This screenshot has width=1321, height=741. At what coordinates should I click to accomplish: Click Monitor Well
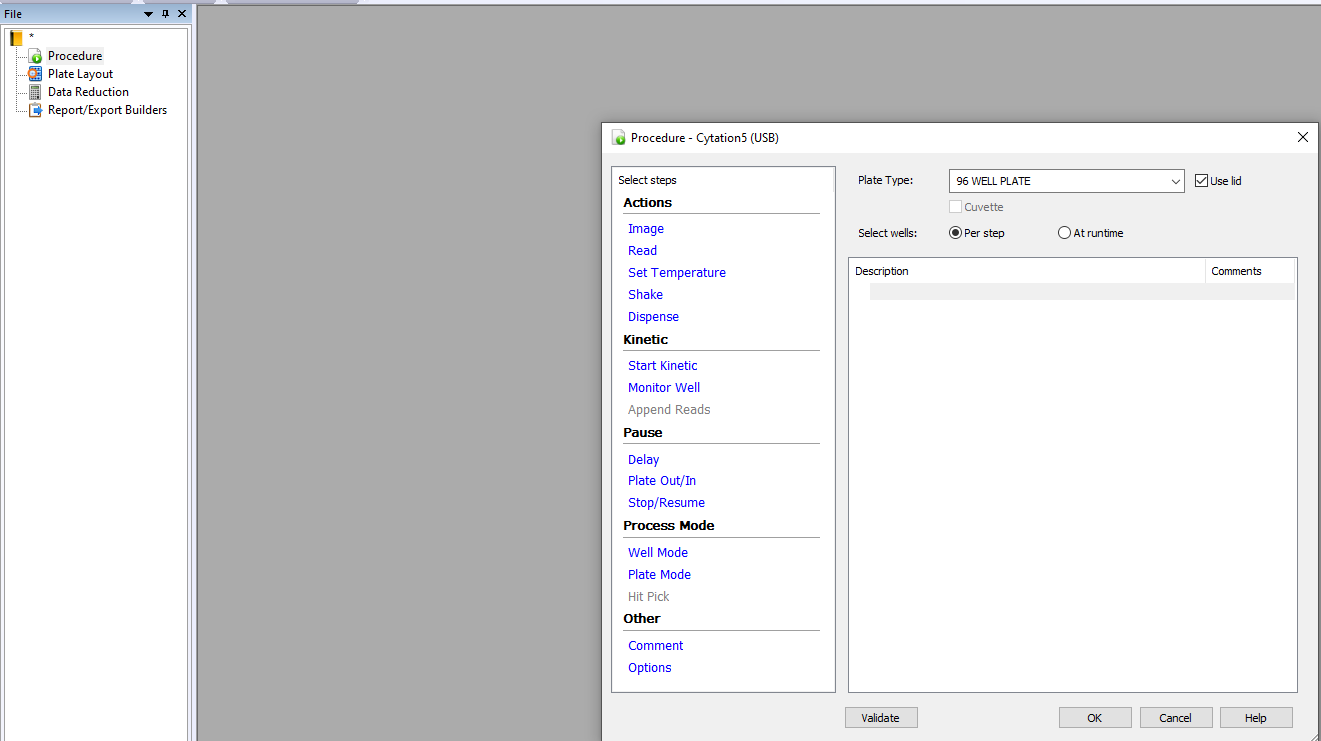click(x=664, y=388)
